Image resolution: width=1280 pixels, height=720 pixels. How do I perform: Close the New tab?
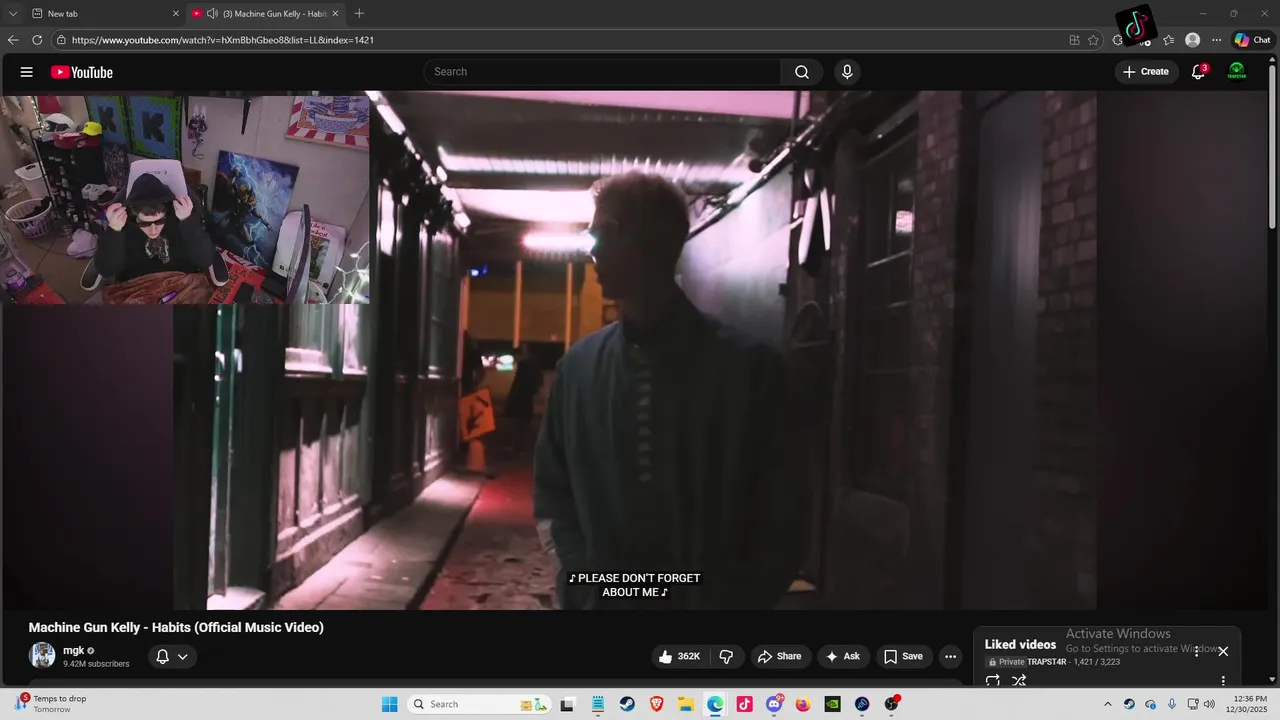176,13
